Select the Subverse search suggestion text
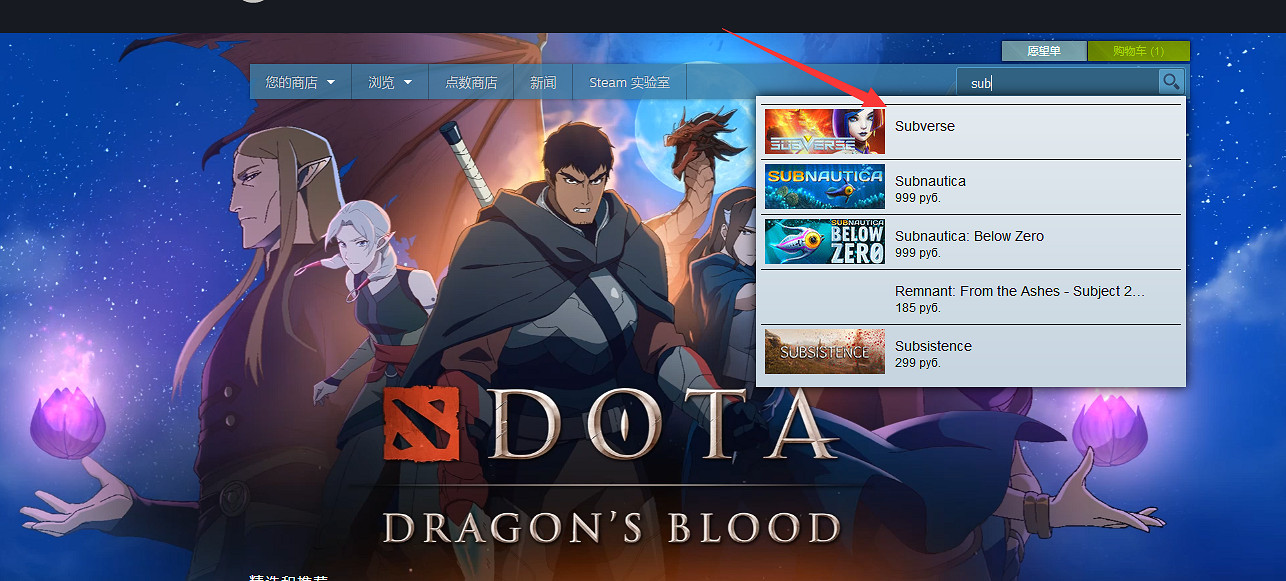1286x581 pixels. [x=925, y=126]
